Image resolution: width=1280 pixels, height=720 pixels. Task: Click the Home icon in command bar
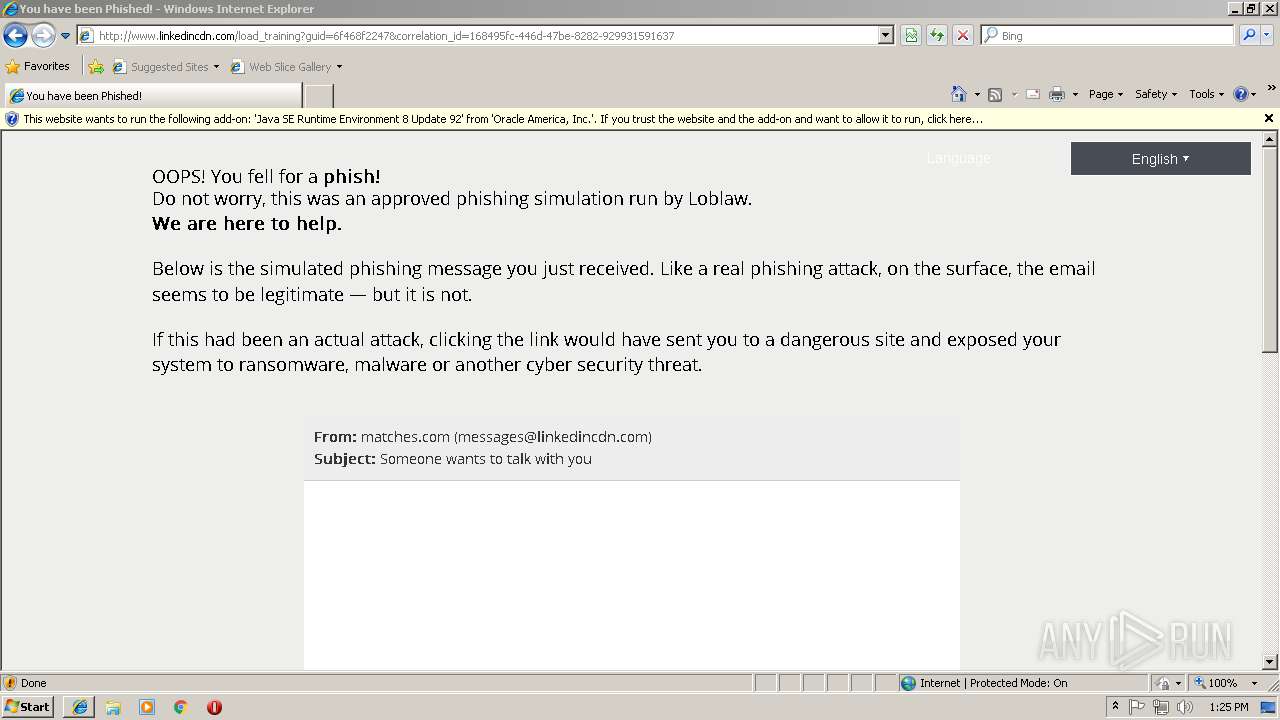959,94
